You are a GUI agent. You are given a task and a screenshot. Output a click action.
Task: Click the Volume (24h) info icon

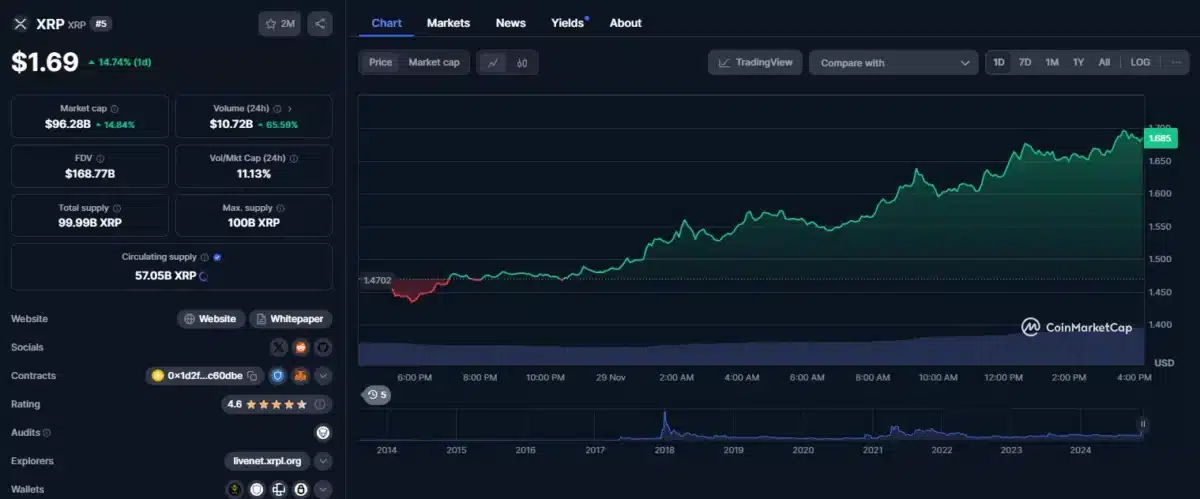point(278,108)
